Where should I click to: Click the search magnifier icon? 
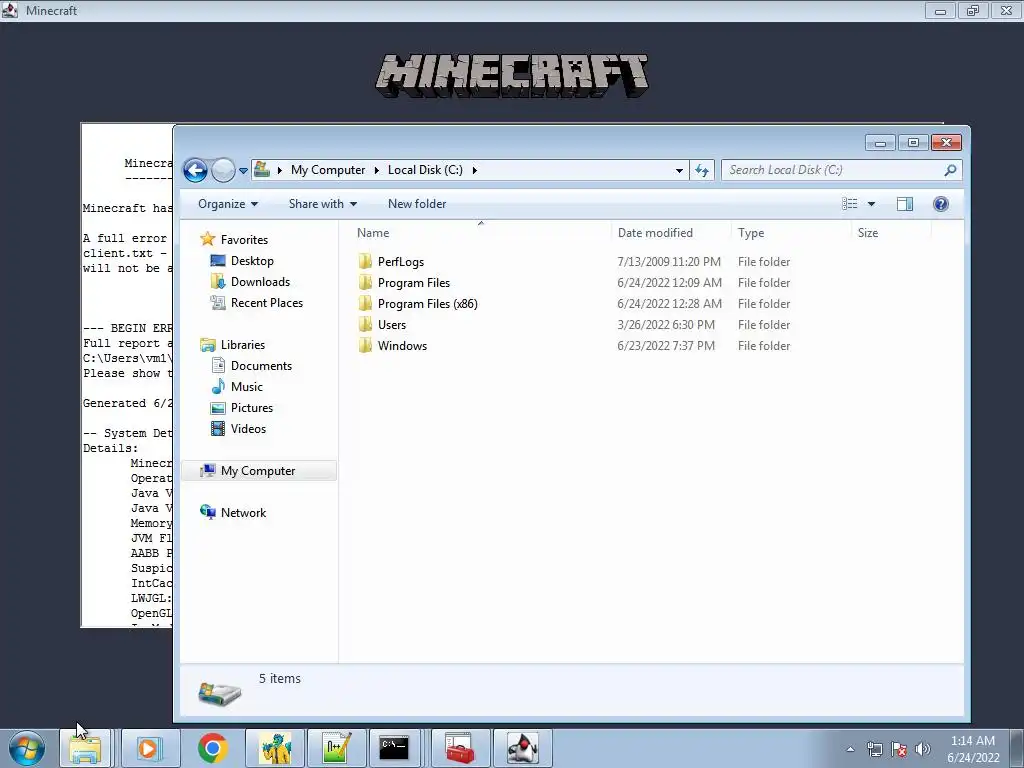coord(950,170)
